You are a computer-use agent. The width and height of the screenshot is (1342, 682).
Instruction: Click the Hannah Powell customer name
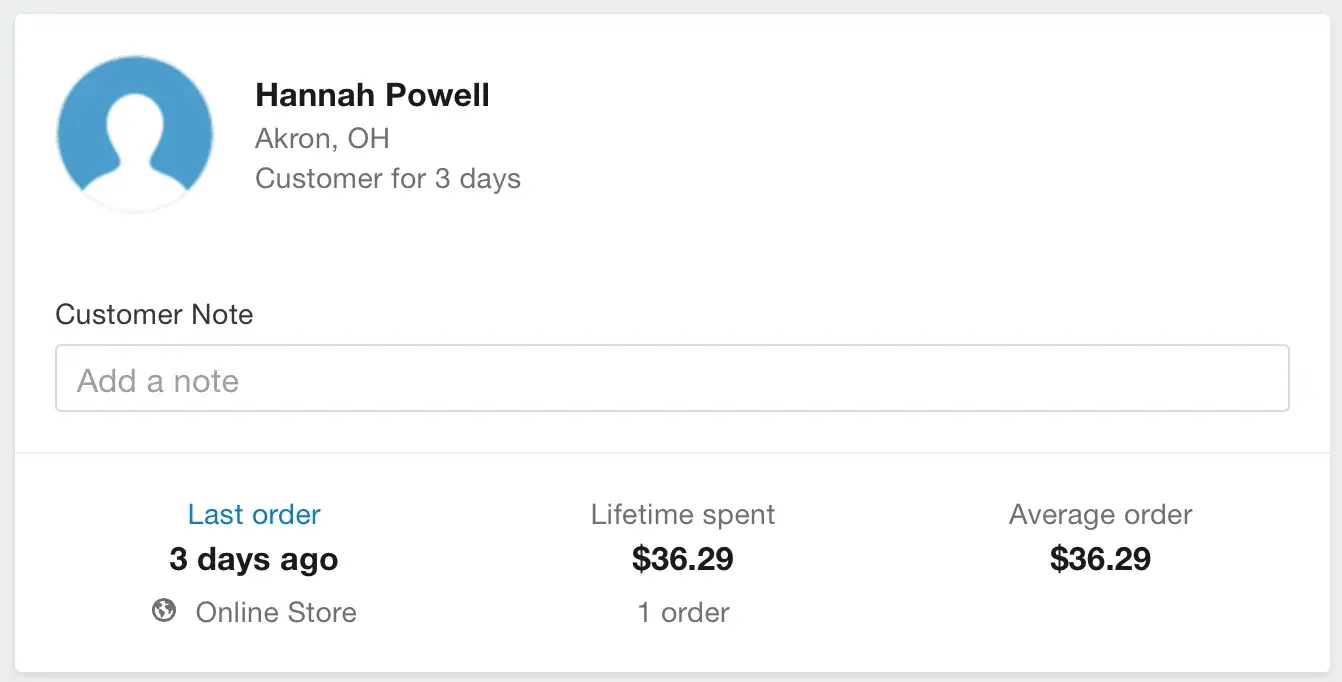click(372, 96)
